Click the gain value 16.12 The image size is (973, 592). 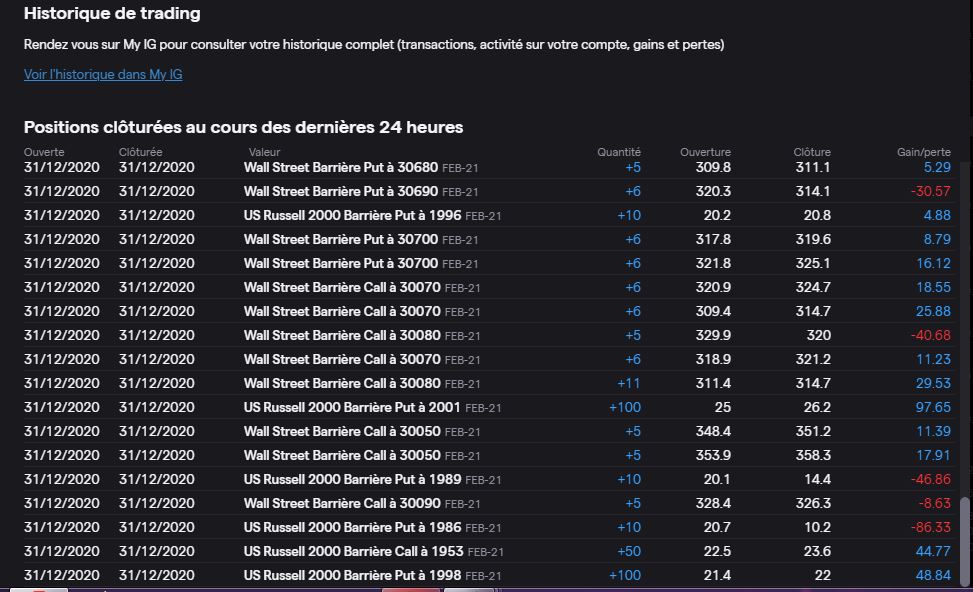[x=933, y=263]
